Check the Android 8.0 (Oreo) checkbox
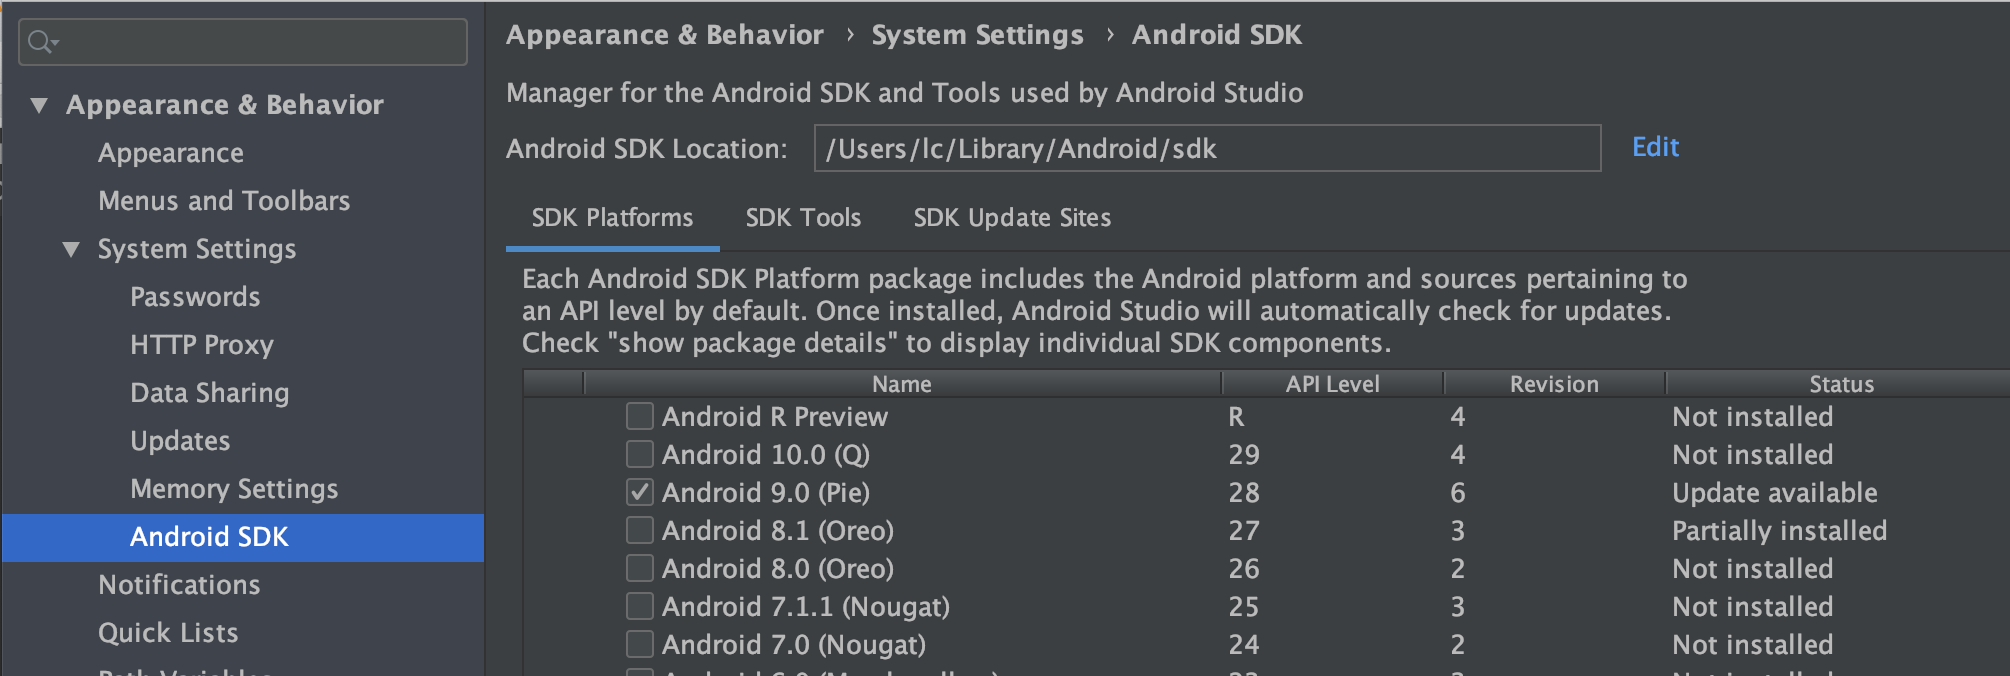Screen dimensions: 2010x676 pos(640,568)
